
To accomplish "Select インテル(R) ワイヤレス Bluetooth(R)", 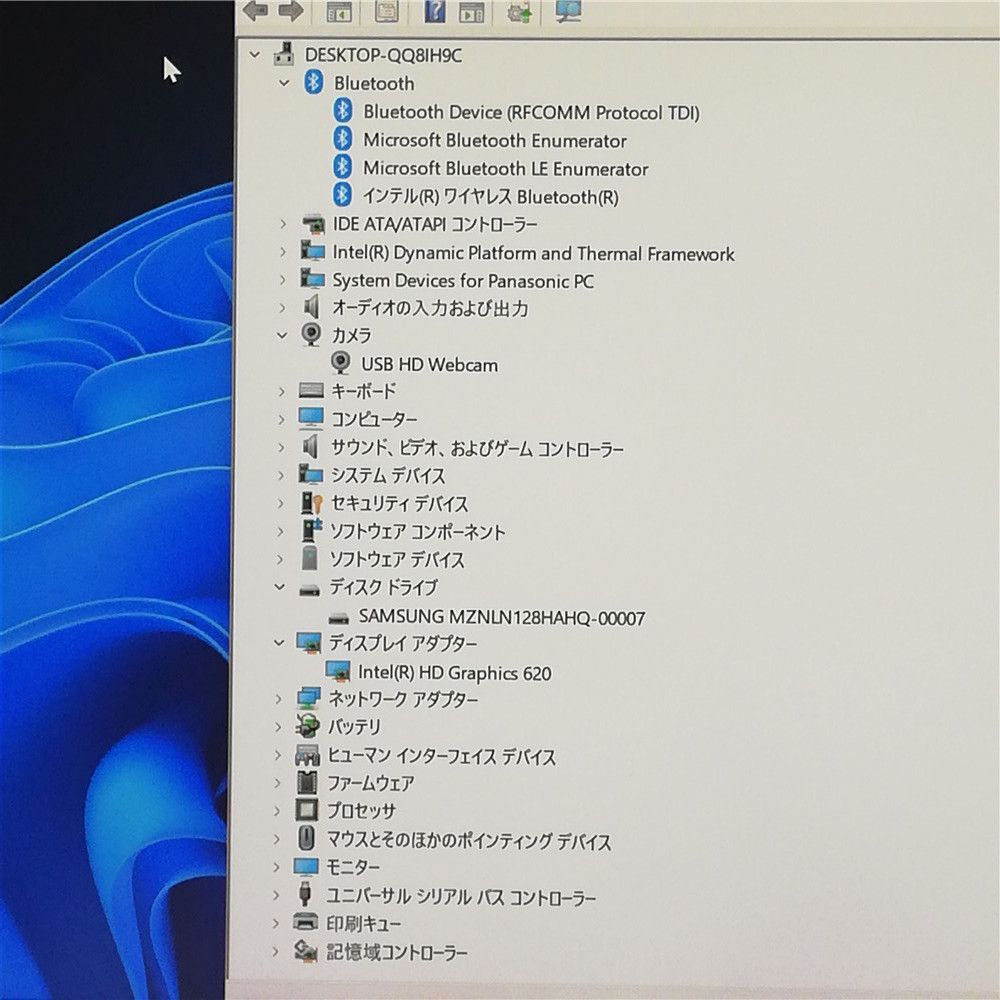I will coord(490,196).
